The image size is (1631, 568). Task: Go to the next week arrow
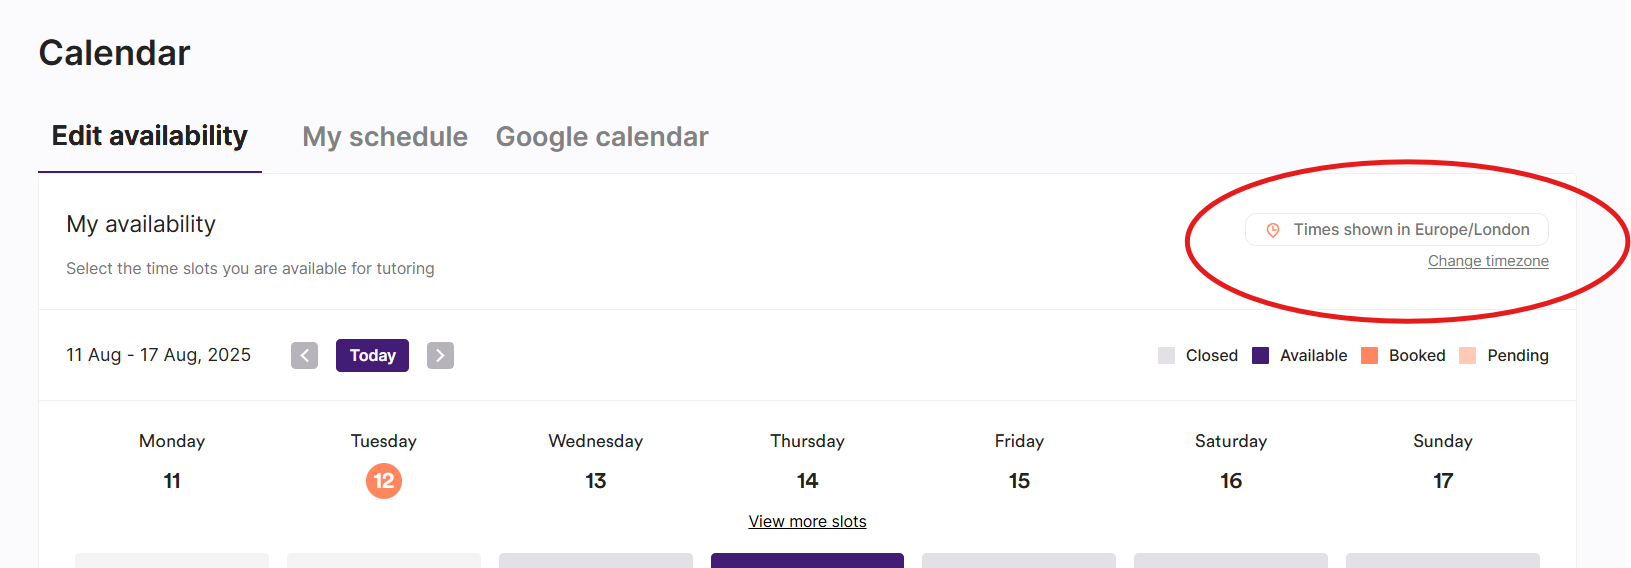click(x=440, y=355)
